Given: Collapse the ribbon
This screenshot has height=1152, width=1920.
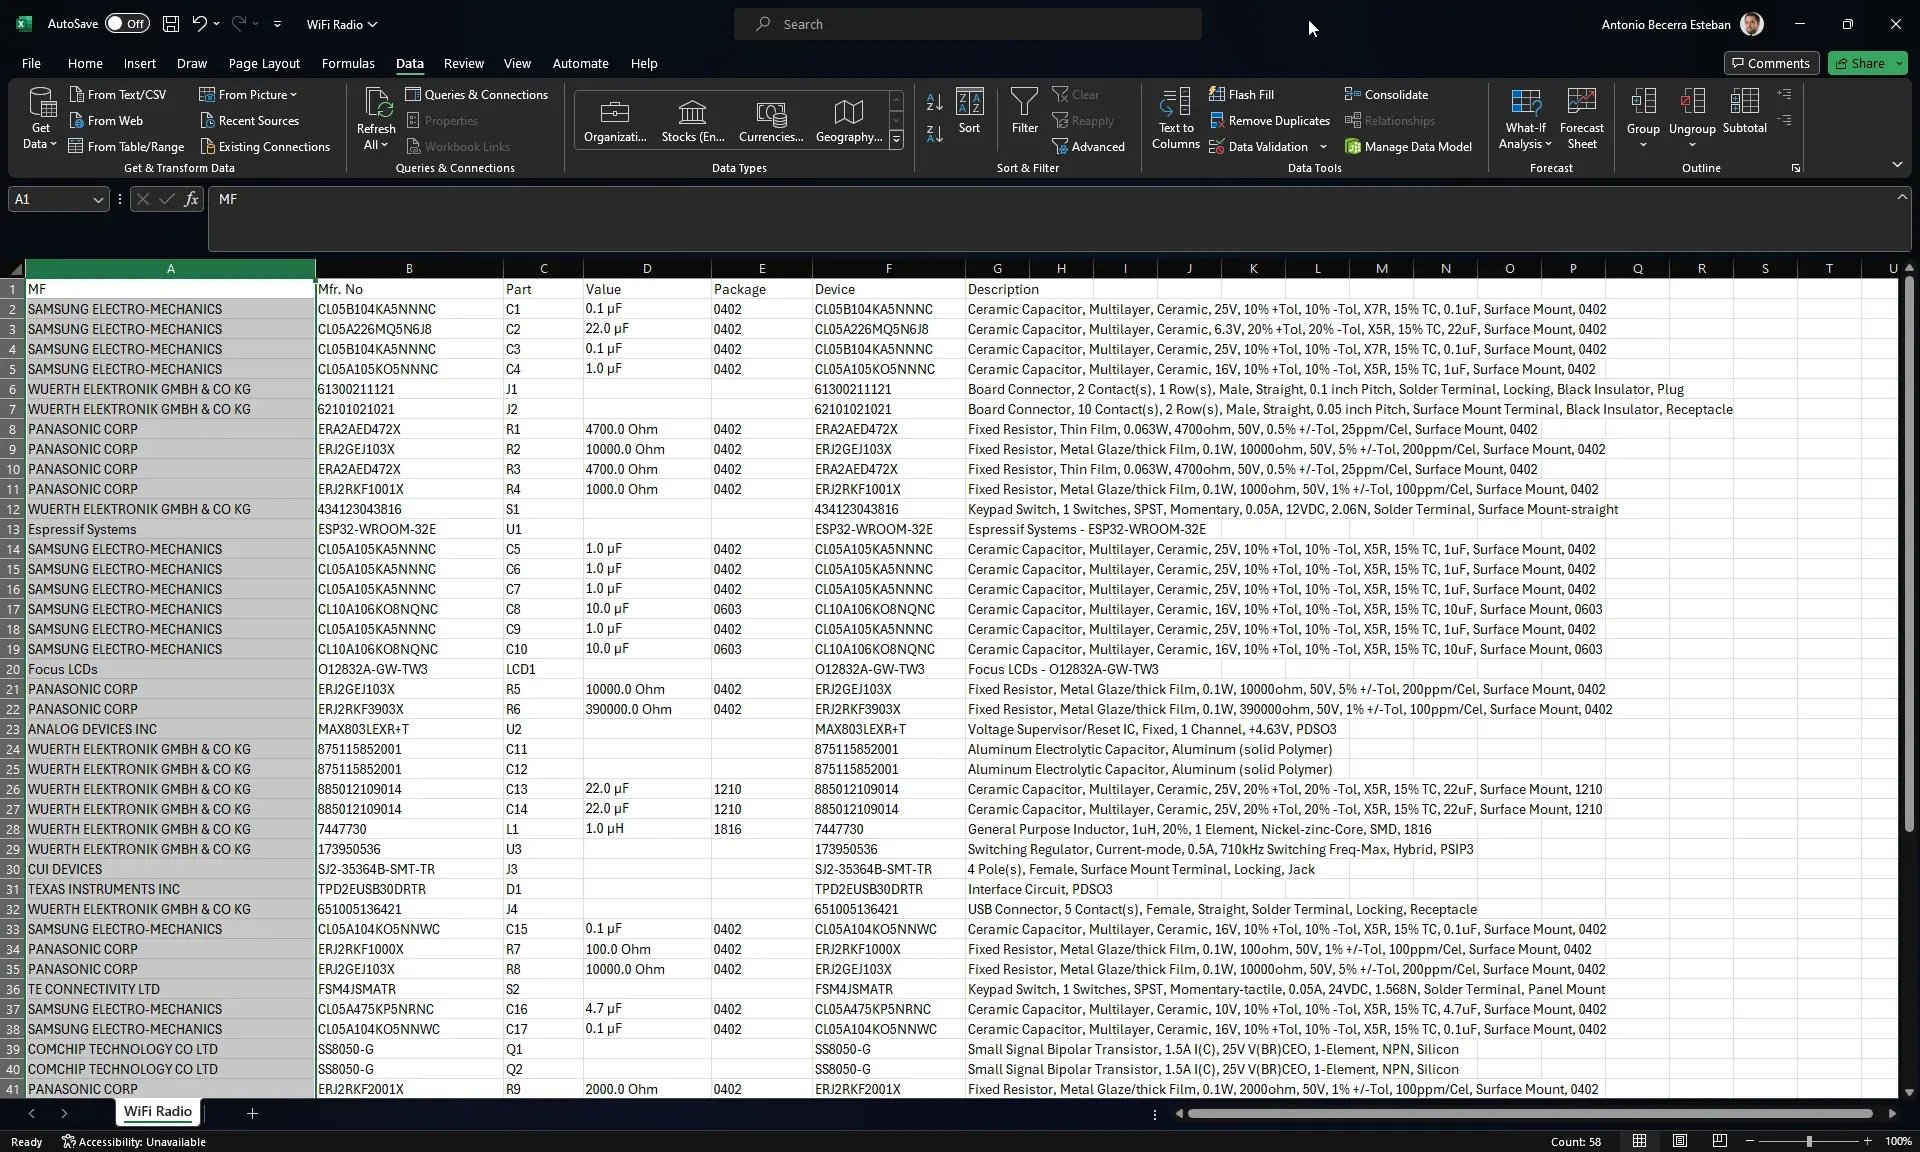Looking at the screenshot, I should click(1897, 165).
